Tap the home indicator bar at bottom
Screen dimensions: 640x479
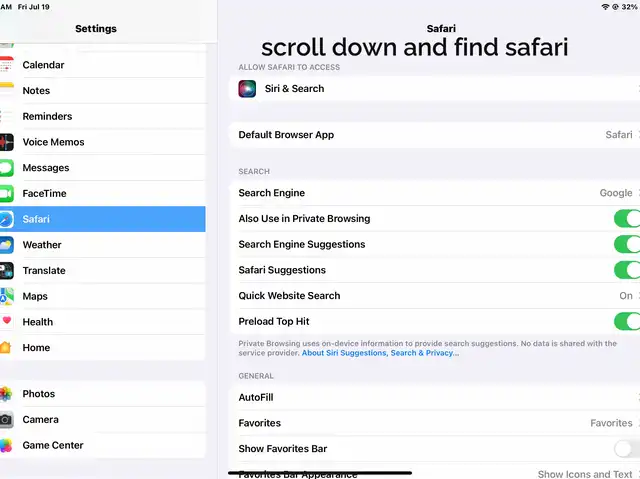tap(320, 473)
